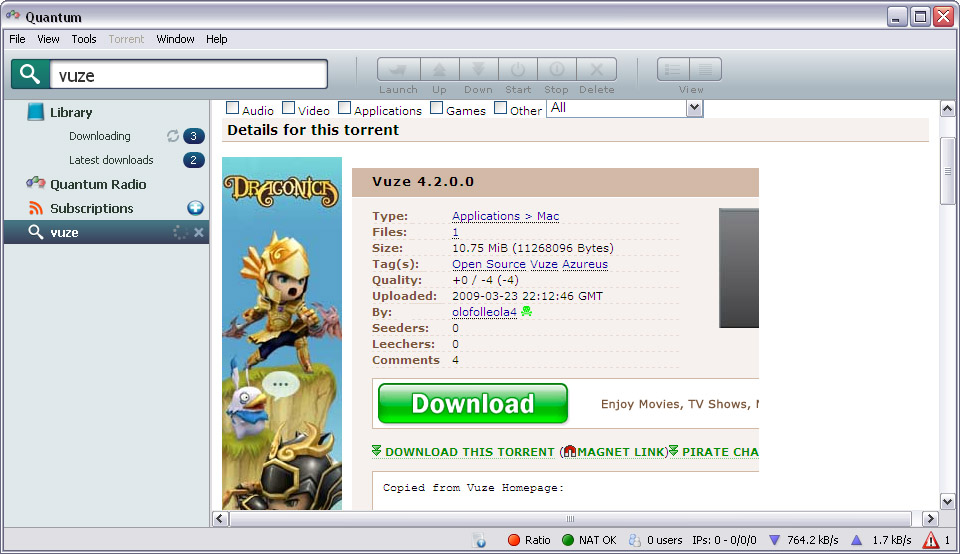
Task: Click the horizontal scrollbar thumb
Action: (570, 518)
